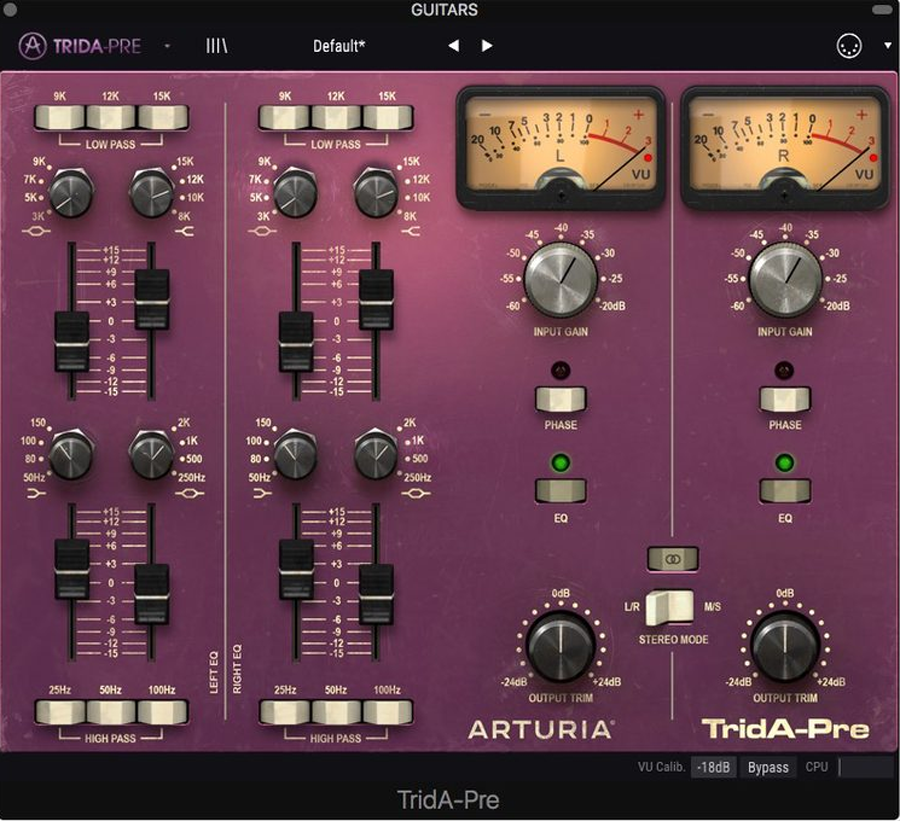
Task: Toggle left channel Phase switch
Action: click(561, 399)
